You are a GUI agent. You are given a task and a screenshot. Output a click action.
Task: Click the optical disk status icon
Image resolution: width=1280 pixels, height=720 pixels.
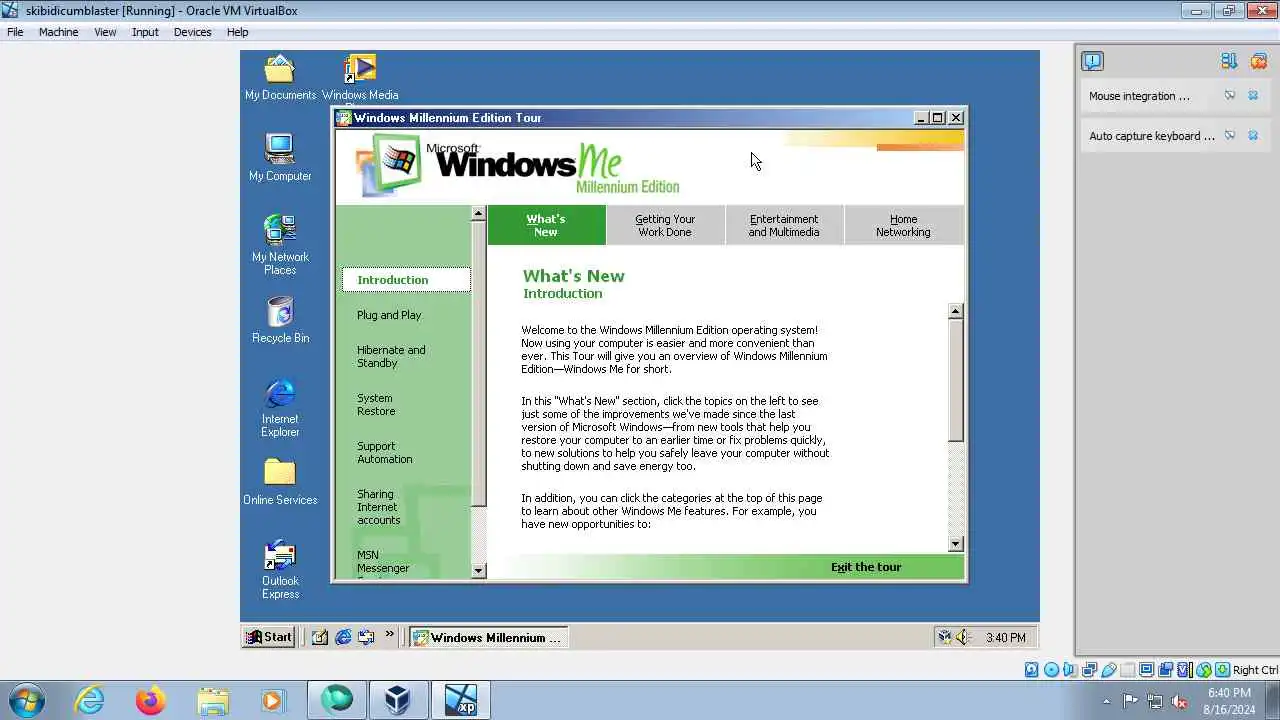(x=1051, y=670)
